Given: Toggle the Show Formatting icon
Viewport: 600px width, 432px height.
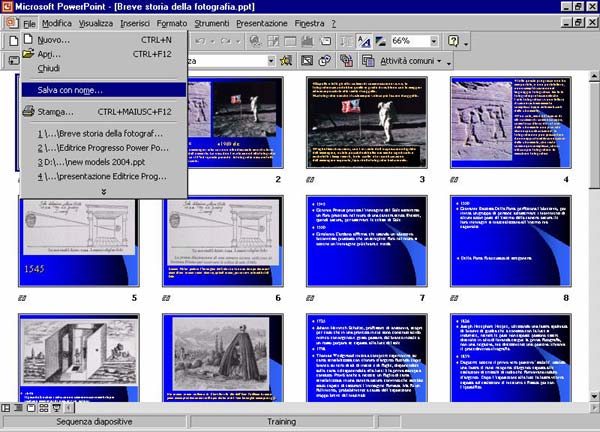Looking at the screenshot, I should click(x=364, y=41).
